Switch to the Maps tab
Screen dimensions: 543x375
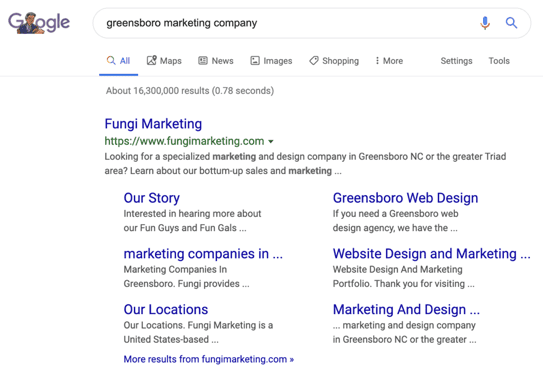pos(164,61)
